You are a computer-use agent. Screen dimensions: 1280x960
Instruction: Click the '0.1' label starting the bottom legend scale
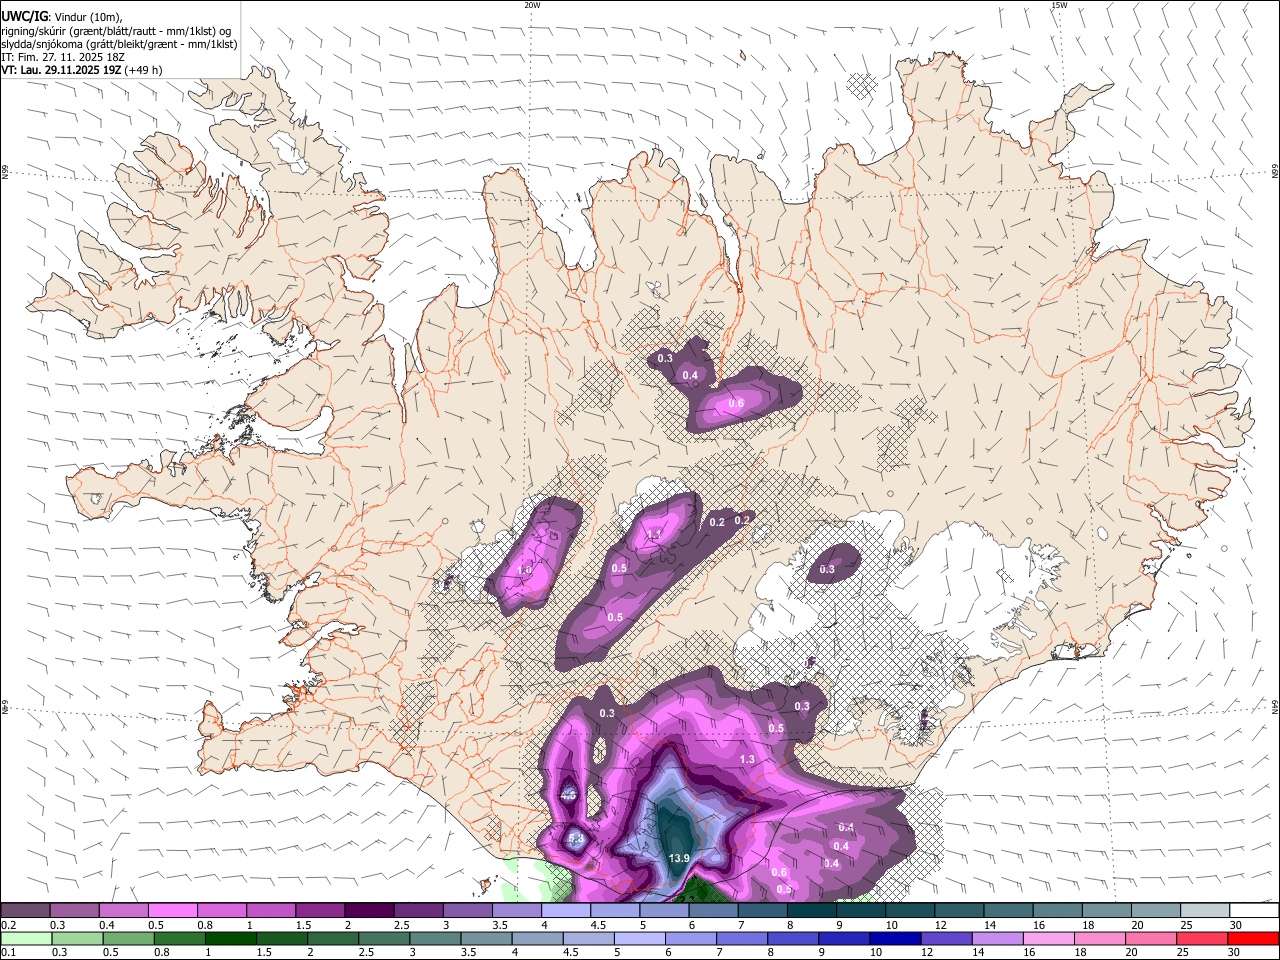point(9,953)
